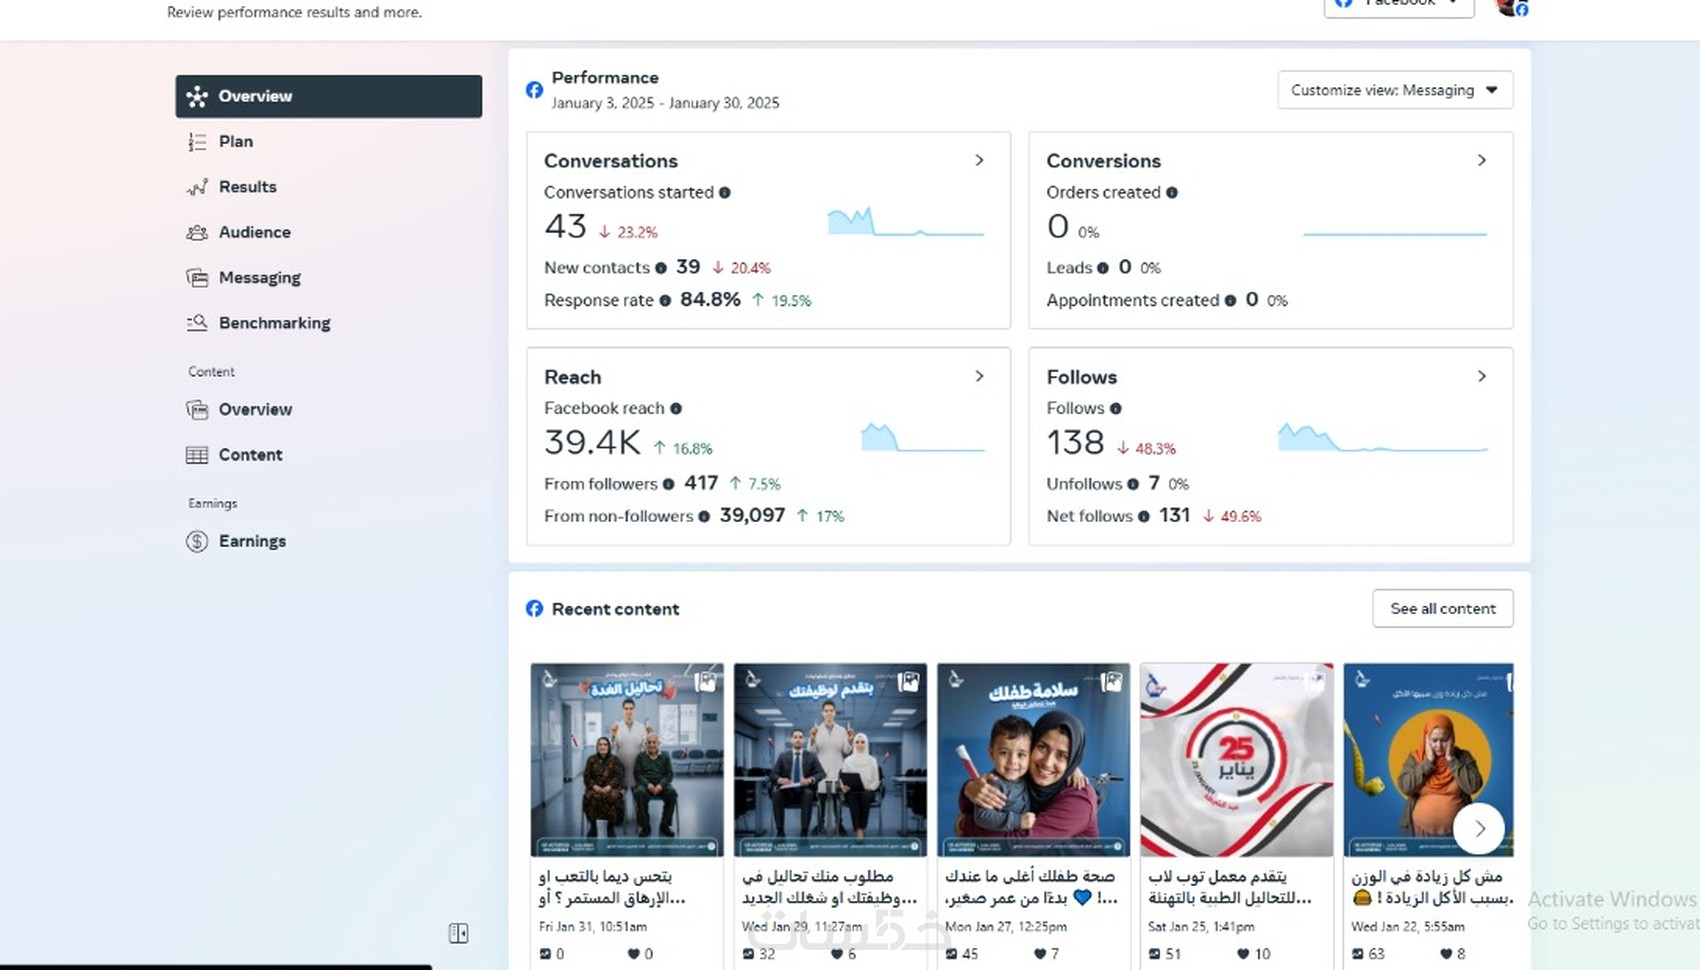Open the Customize view: Messaging dropdown
Image resolution: width=1700 pixels, height=970 pixels.
pyautogui.click(x=1395, y=90)
